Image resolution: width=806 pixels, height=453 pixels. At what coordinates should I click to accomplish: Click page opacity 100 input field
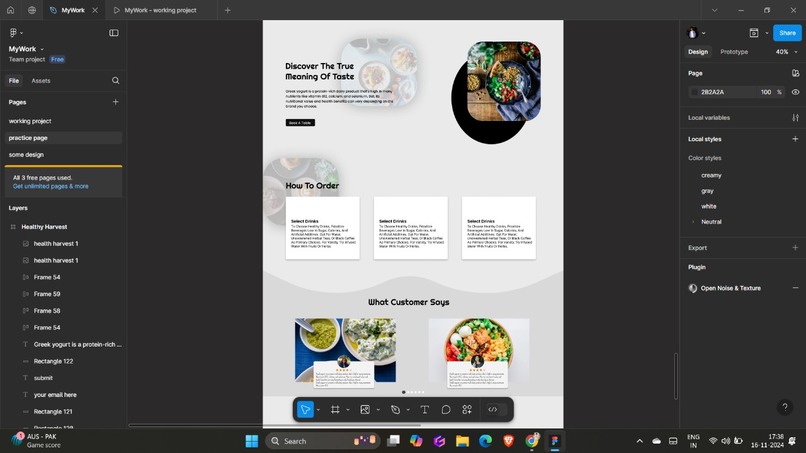[x=765, y=92]
